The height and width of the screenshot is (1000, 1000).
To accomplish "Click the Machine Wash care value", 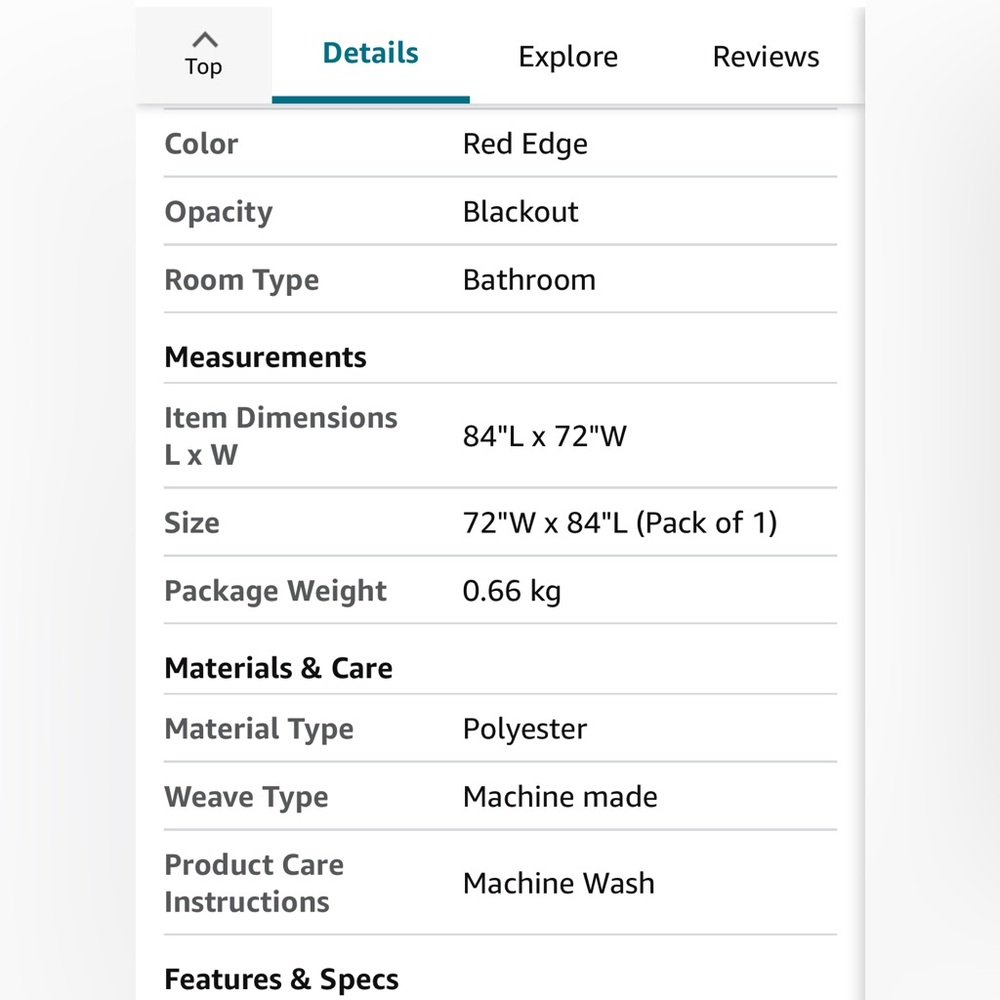I will pos(559,884).
